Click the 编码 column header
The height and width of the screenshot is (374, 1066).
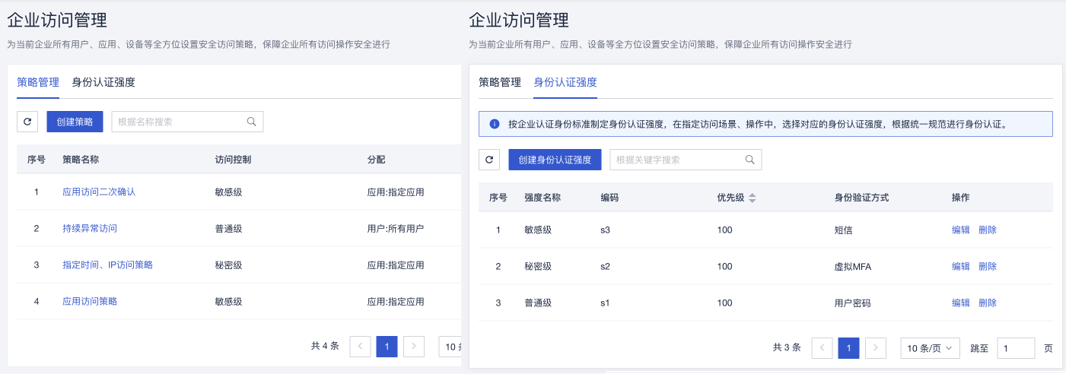click(609, 198)
